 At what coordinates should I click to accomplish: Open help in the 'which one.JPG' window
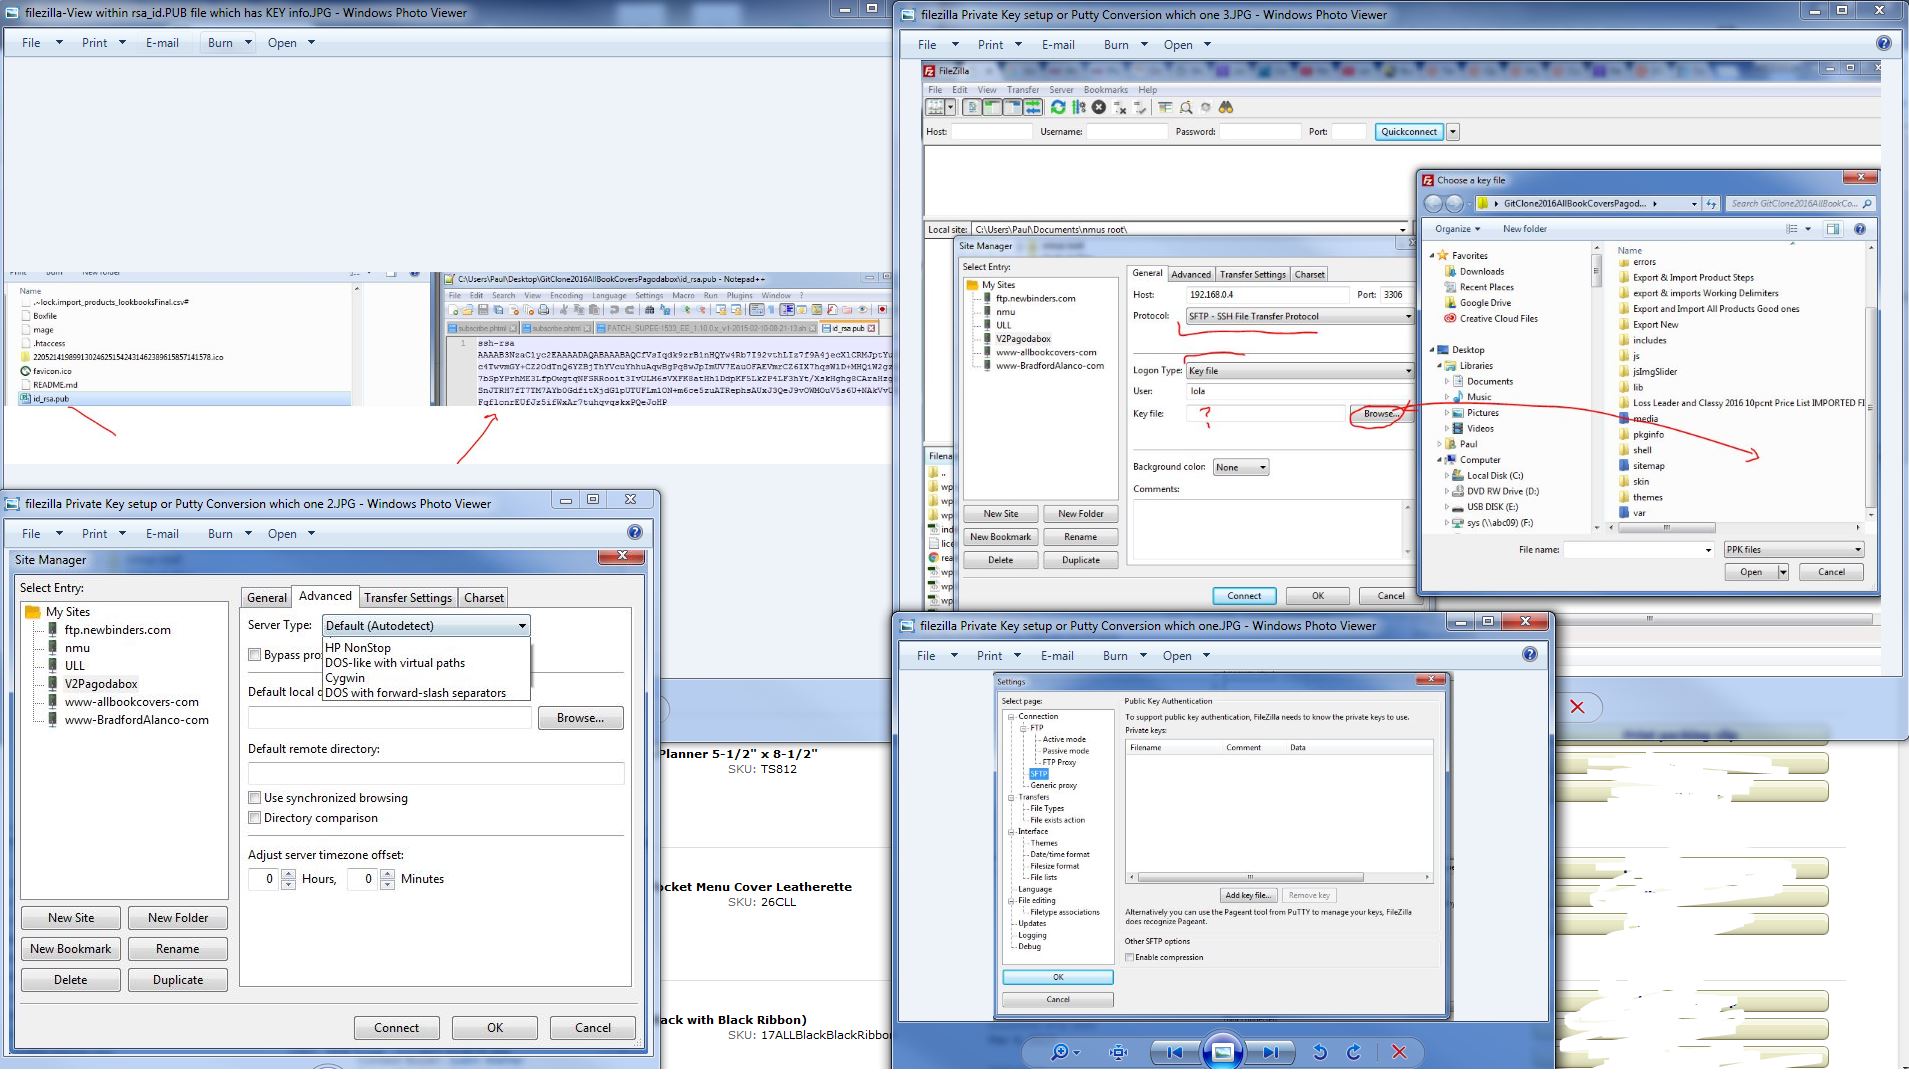(1529, 654)
